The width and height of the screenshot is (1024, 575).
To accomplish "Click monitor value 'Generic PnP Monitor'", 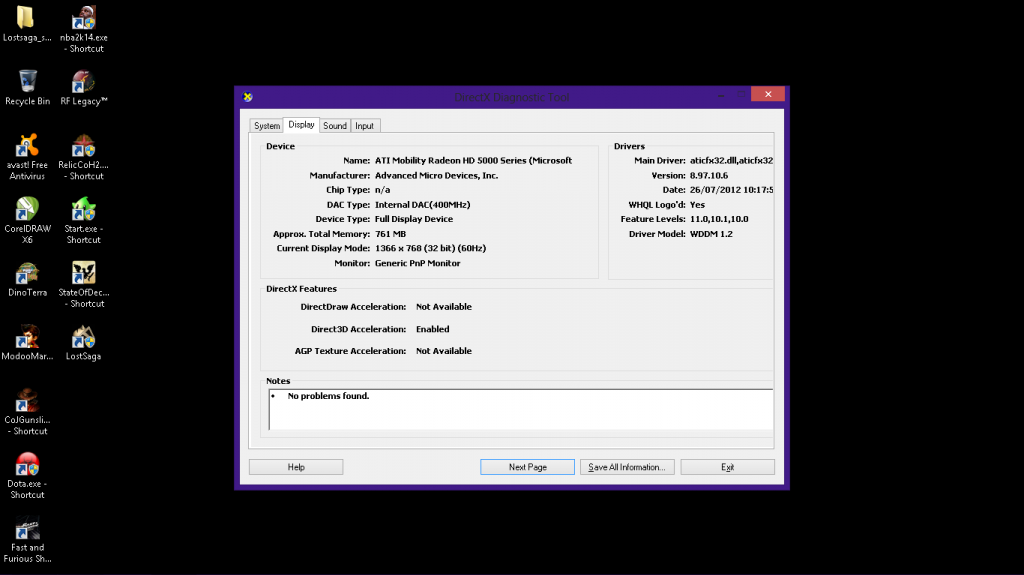I will pos(417,263).
